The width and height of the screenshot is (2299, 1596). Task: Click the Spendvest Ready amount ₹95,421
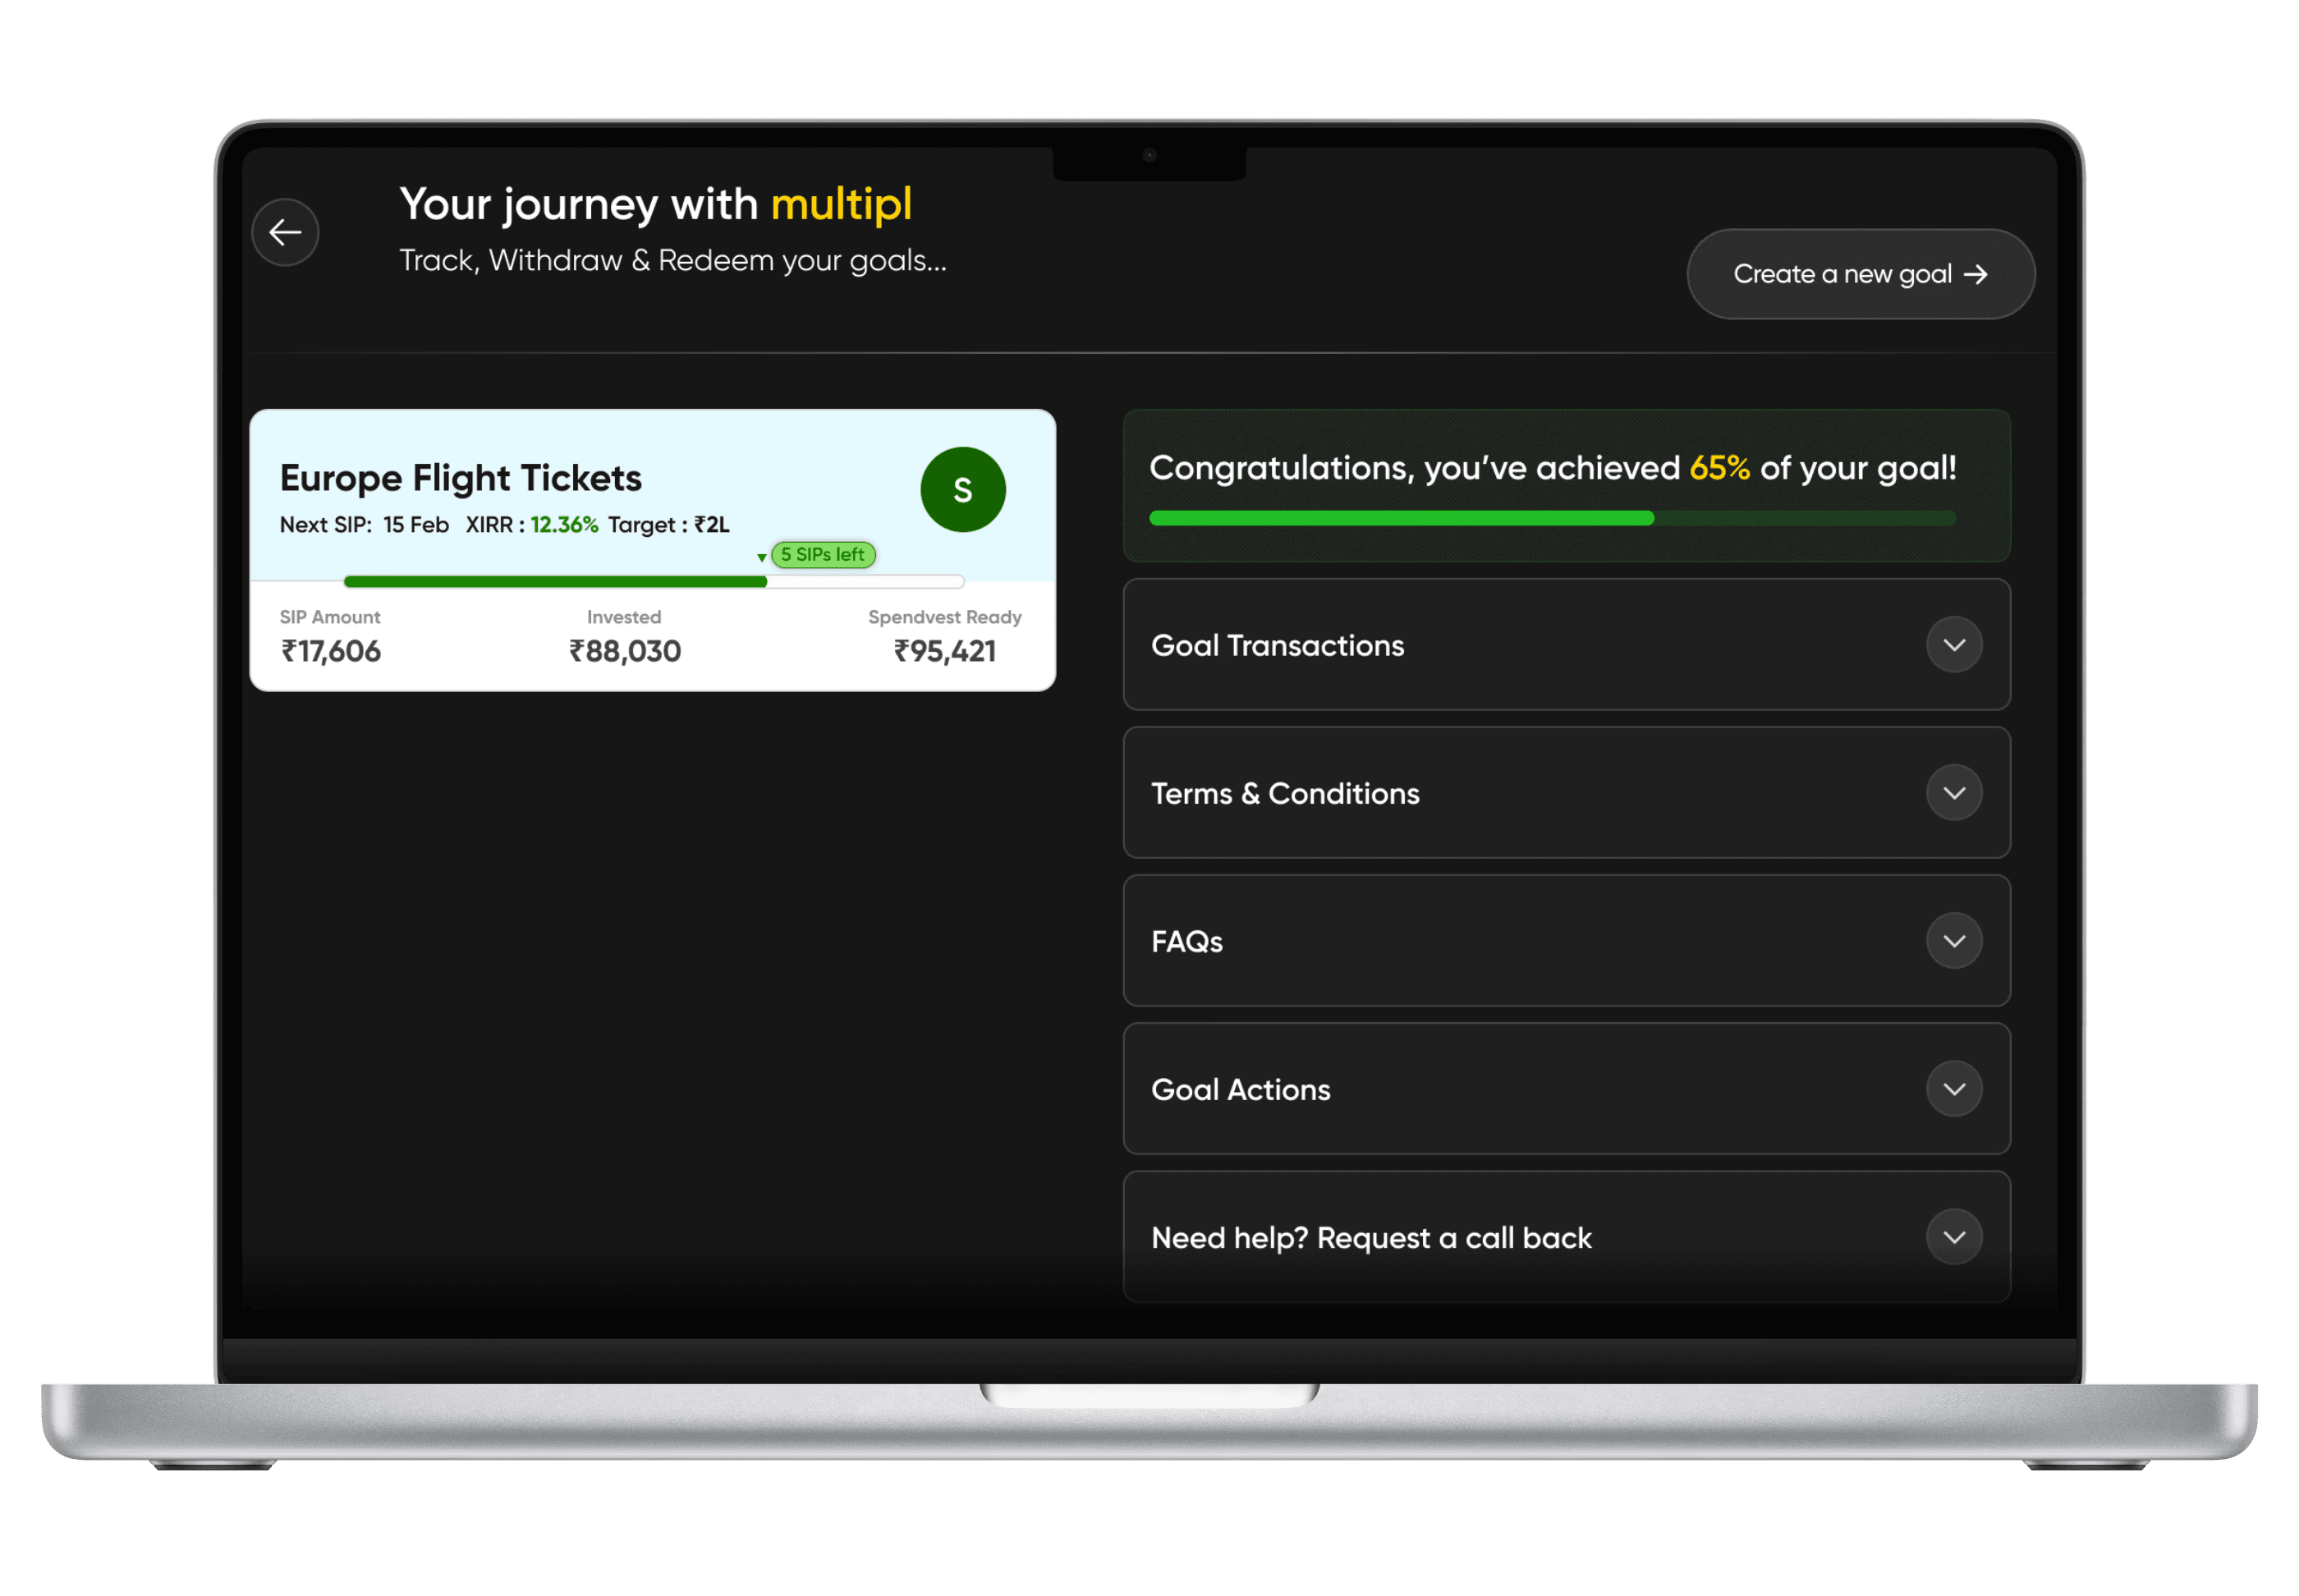(944, 652)
